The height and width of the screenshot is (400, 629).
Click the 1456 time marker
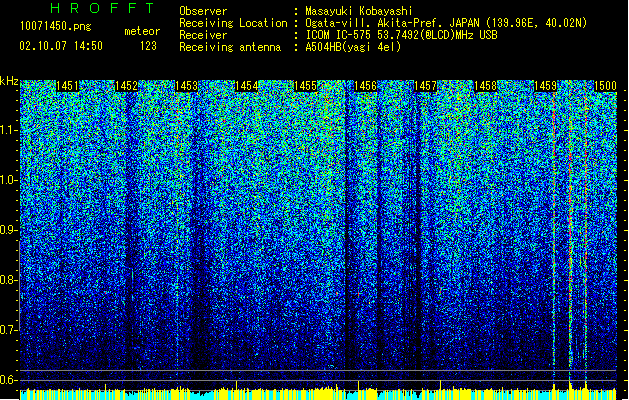coord(365,86)
